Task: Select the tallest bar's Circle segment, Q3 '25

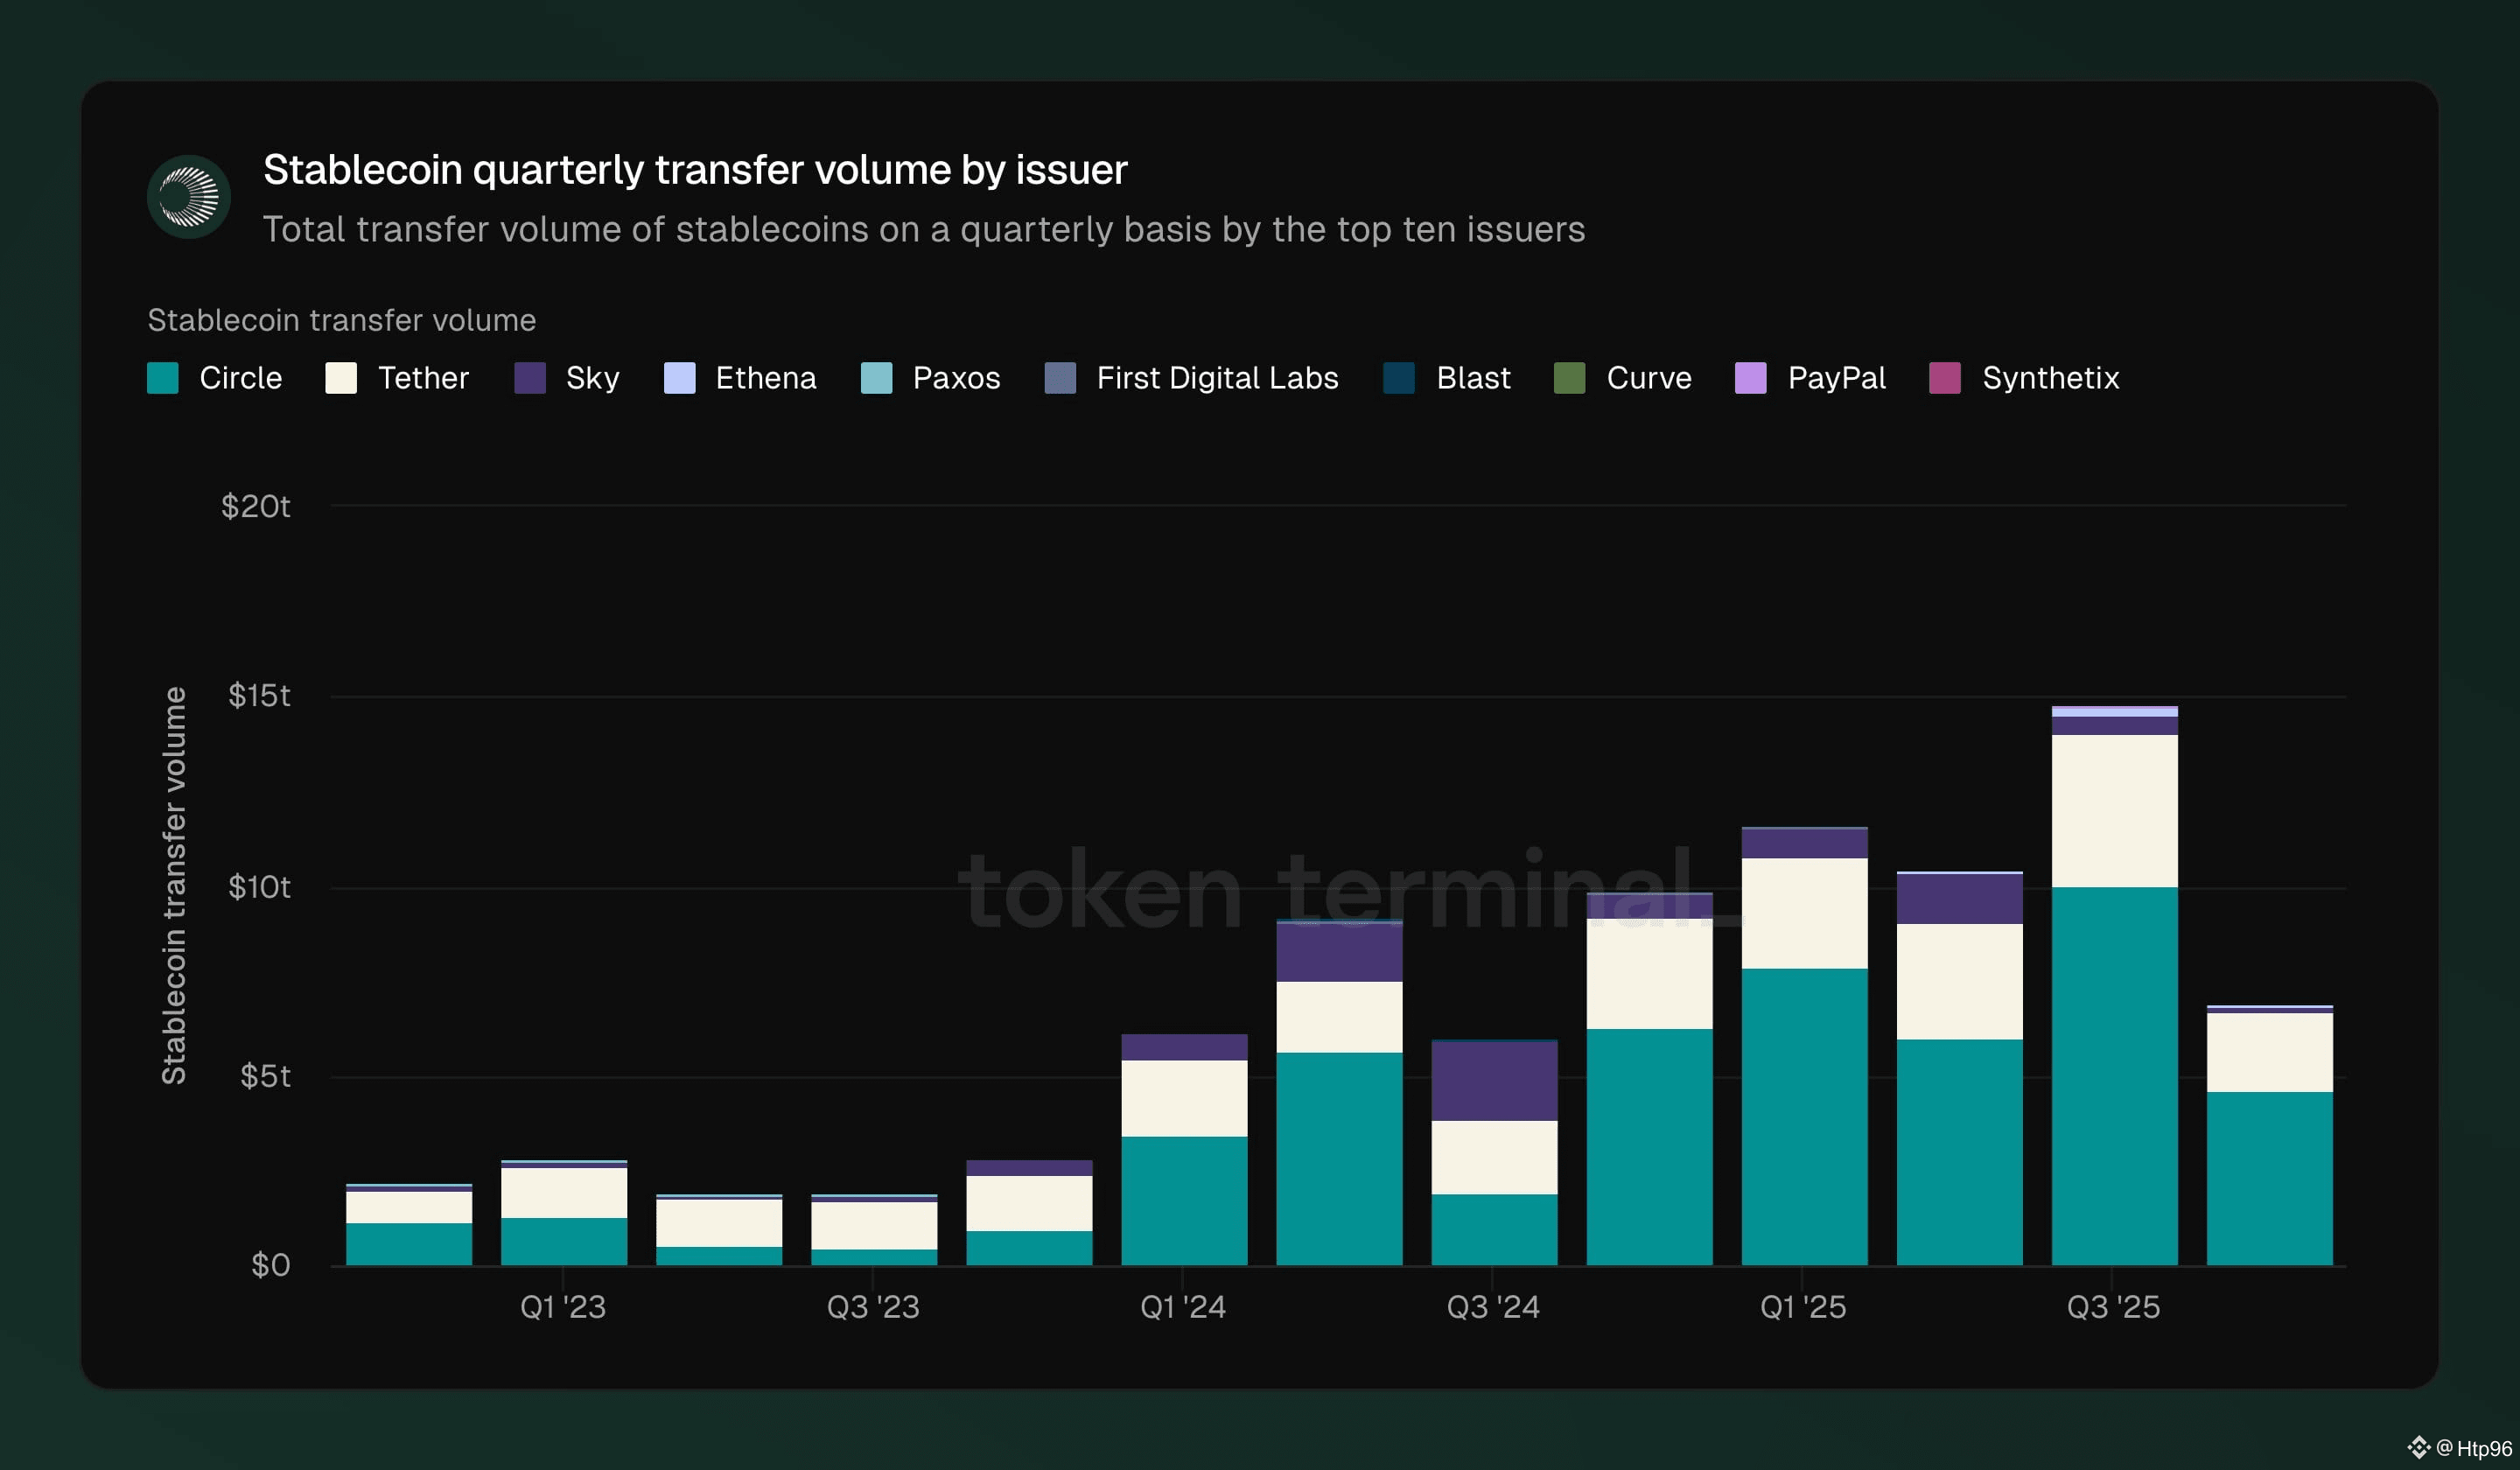Action: point(2114,1075)
